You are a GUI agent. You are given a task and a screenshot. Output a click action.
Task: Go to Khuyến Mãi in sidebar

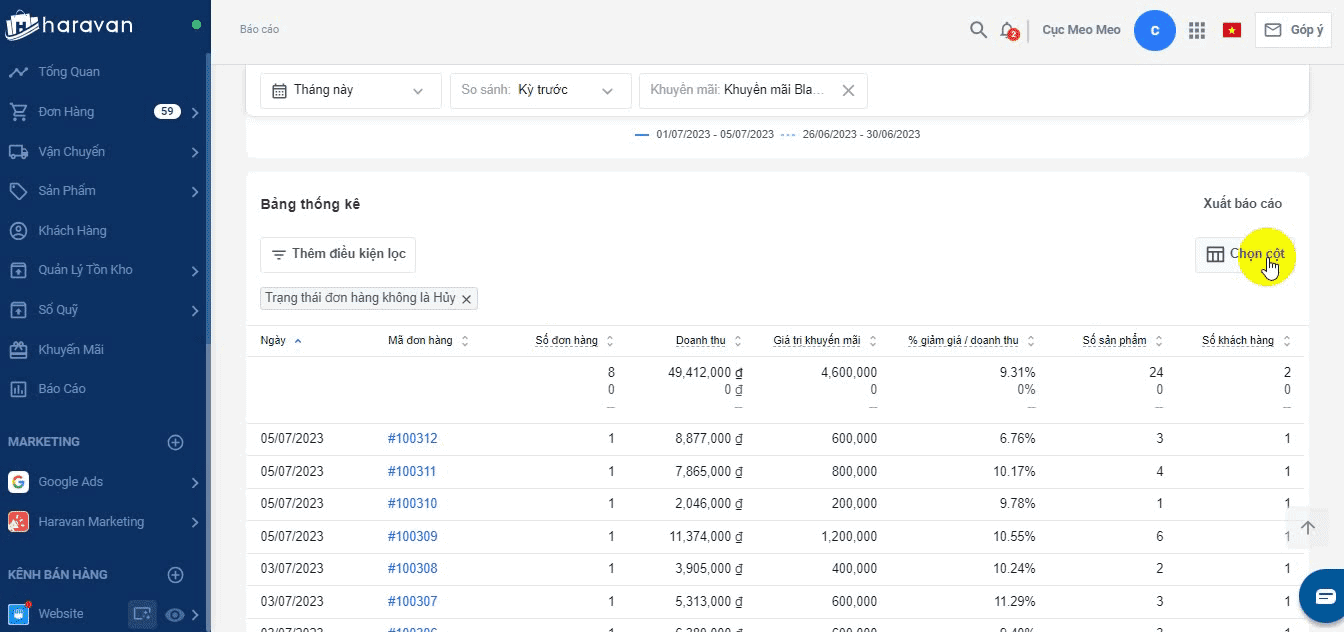click(70, 350)
